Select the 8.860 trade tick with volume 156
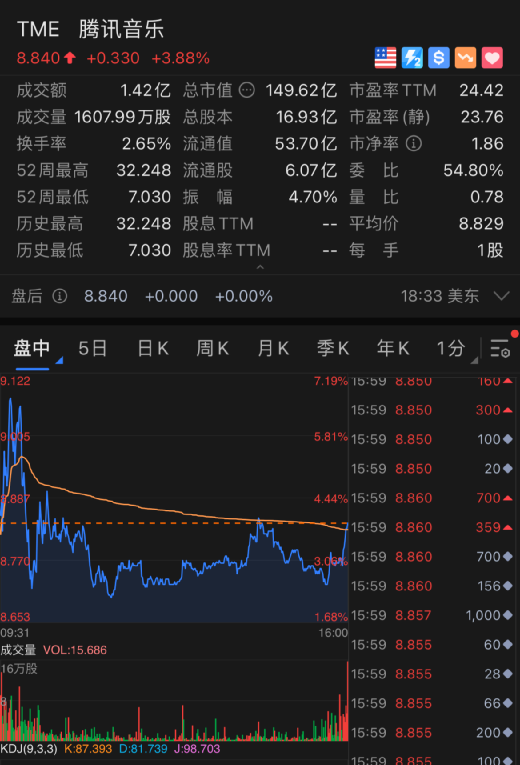 click(x=432, y=586)
